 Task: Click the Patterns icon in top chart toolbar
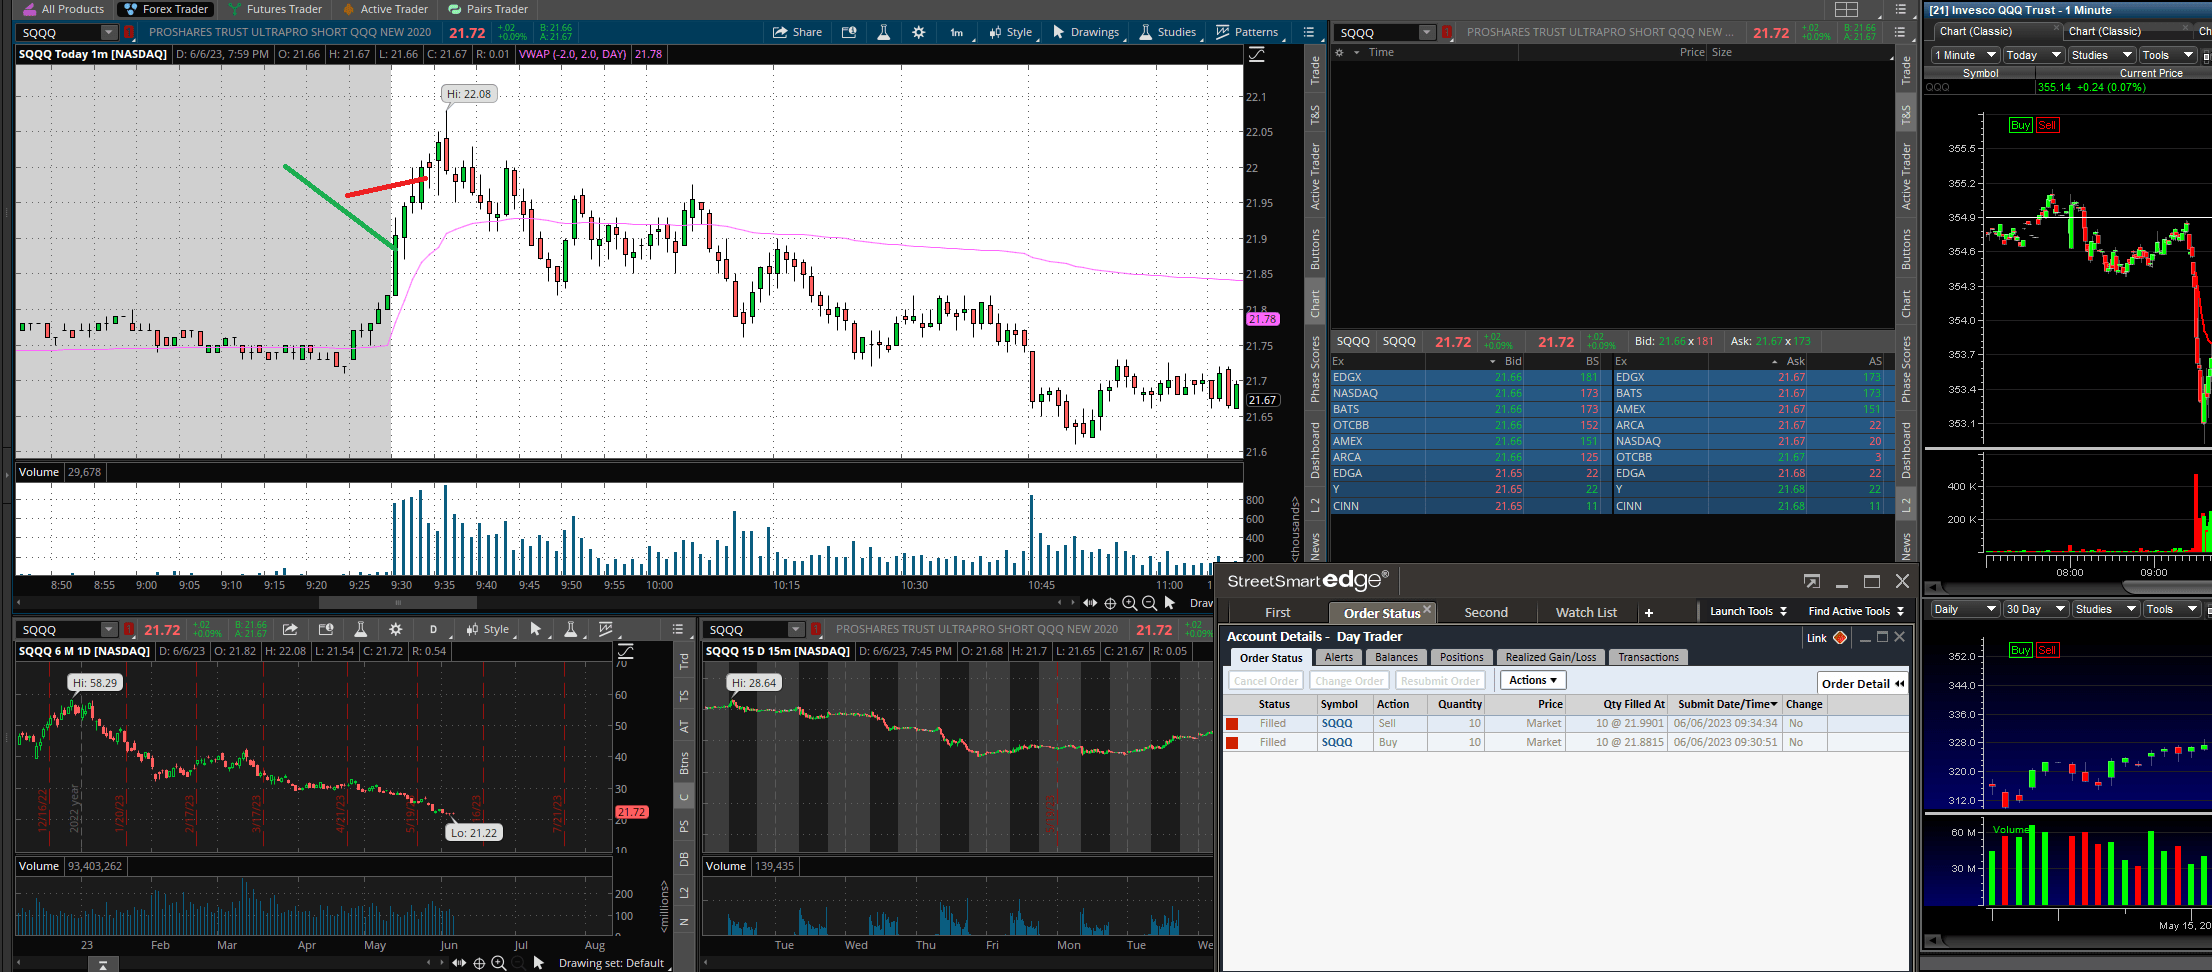(1246, 32)
